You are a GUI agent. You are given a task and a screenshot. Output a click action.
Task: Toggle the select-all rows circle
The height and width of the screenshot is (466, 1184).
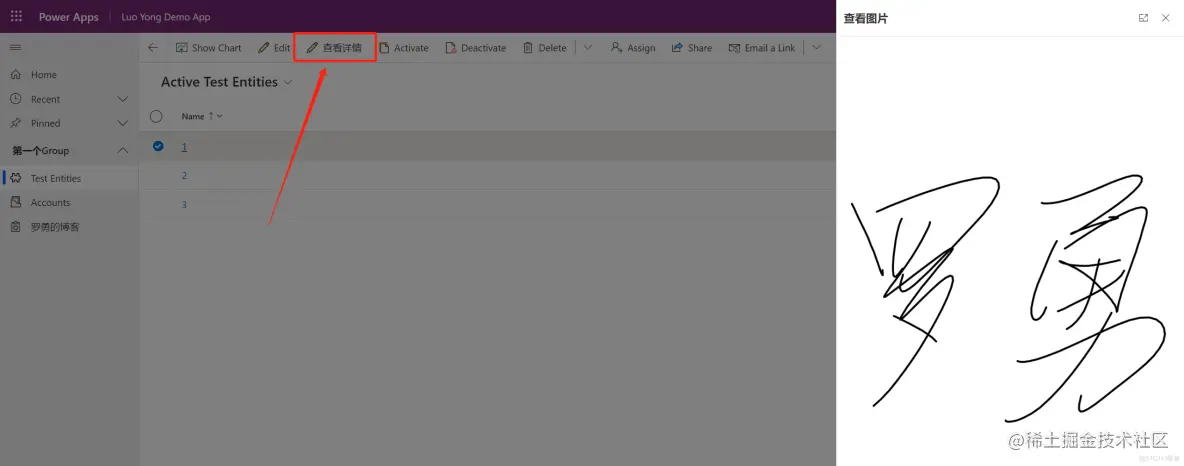(x=156, y=116)
